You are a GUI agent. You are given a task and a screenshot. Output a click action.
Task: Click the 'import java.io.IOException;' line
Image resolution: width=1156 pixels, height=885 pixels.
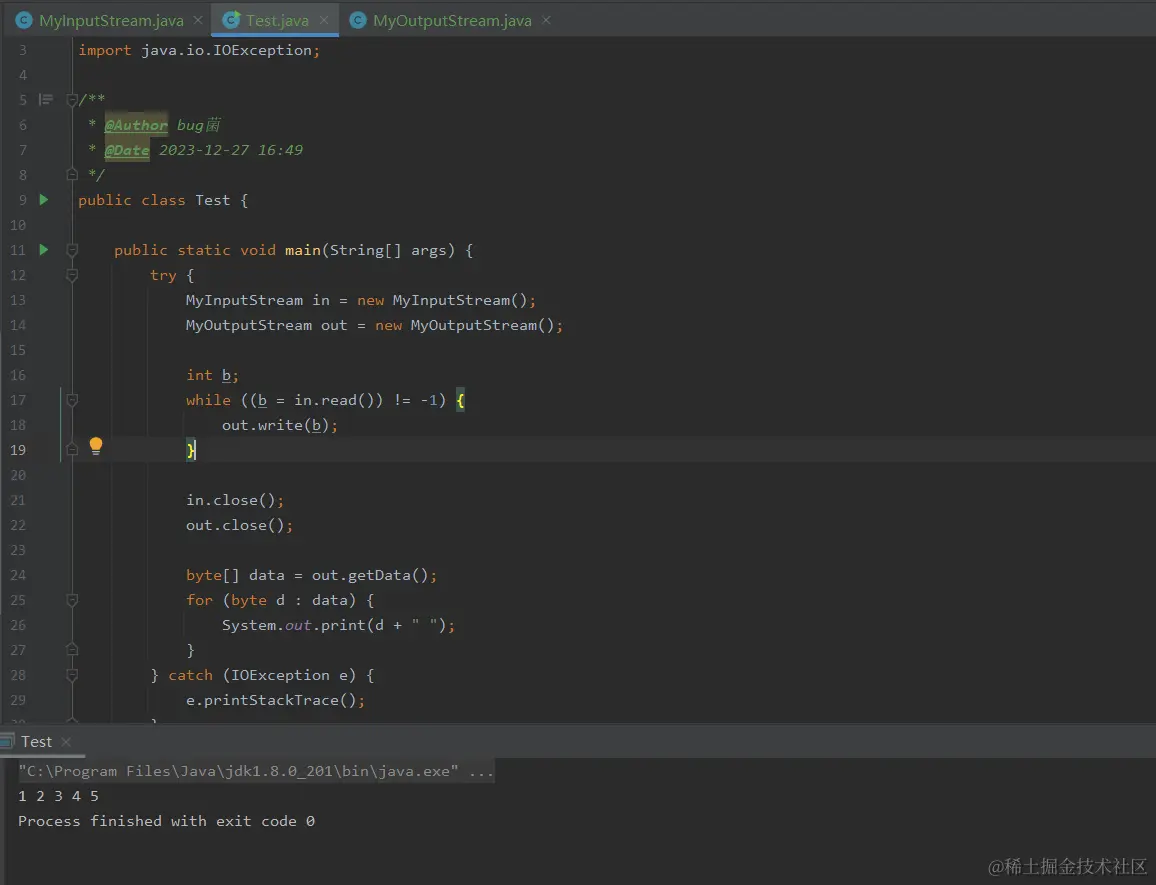pos(199,50)
